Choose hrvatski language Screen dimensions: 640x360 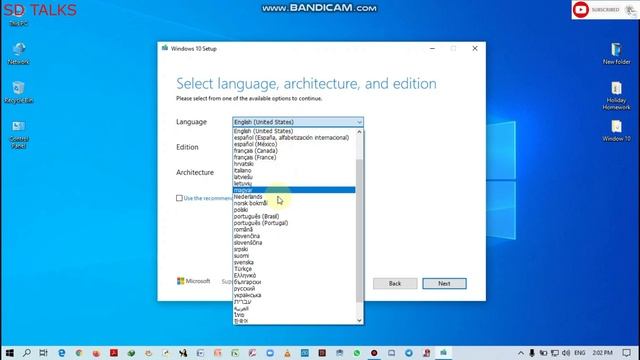294,164
